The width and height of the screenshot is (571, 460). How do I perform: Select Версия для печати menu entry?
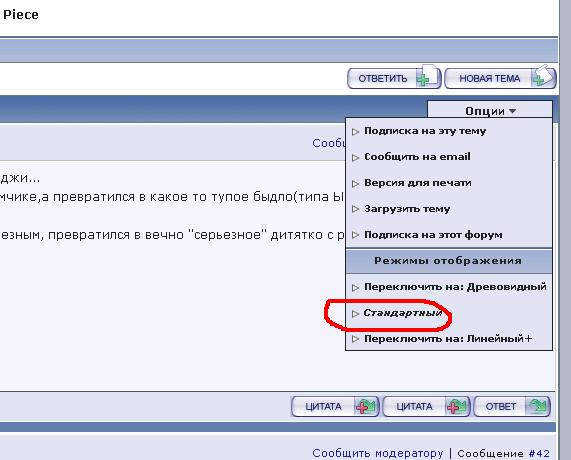(418, 183)
